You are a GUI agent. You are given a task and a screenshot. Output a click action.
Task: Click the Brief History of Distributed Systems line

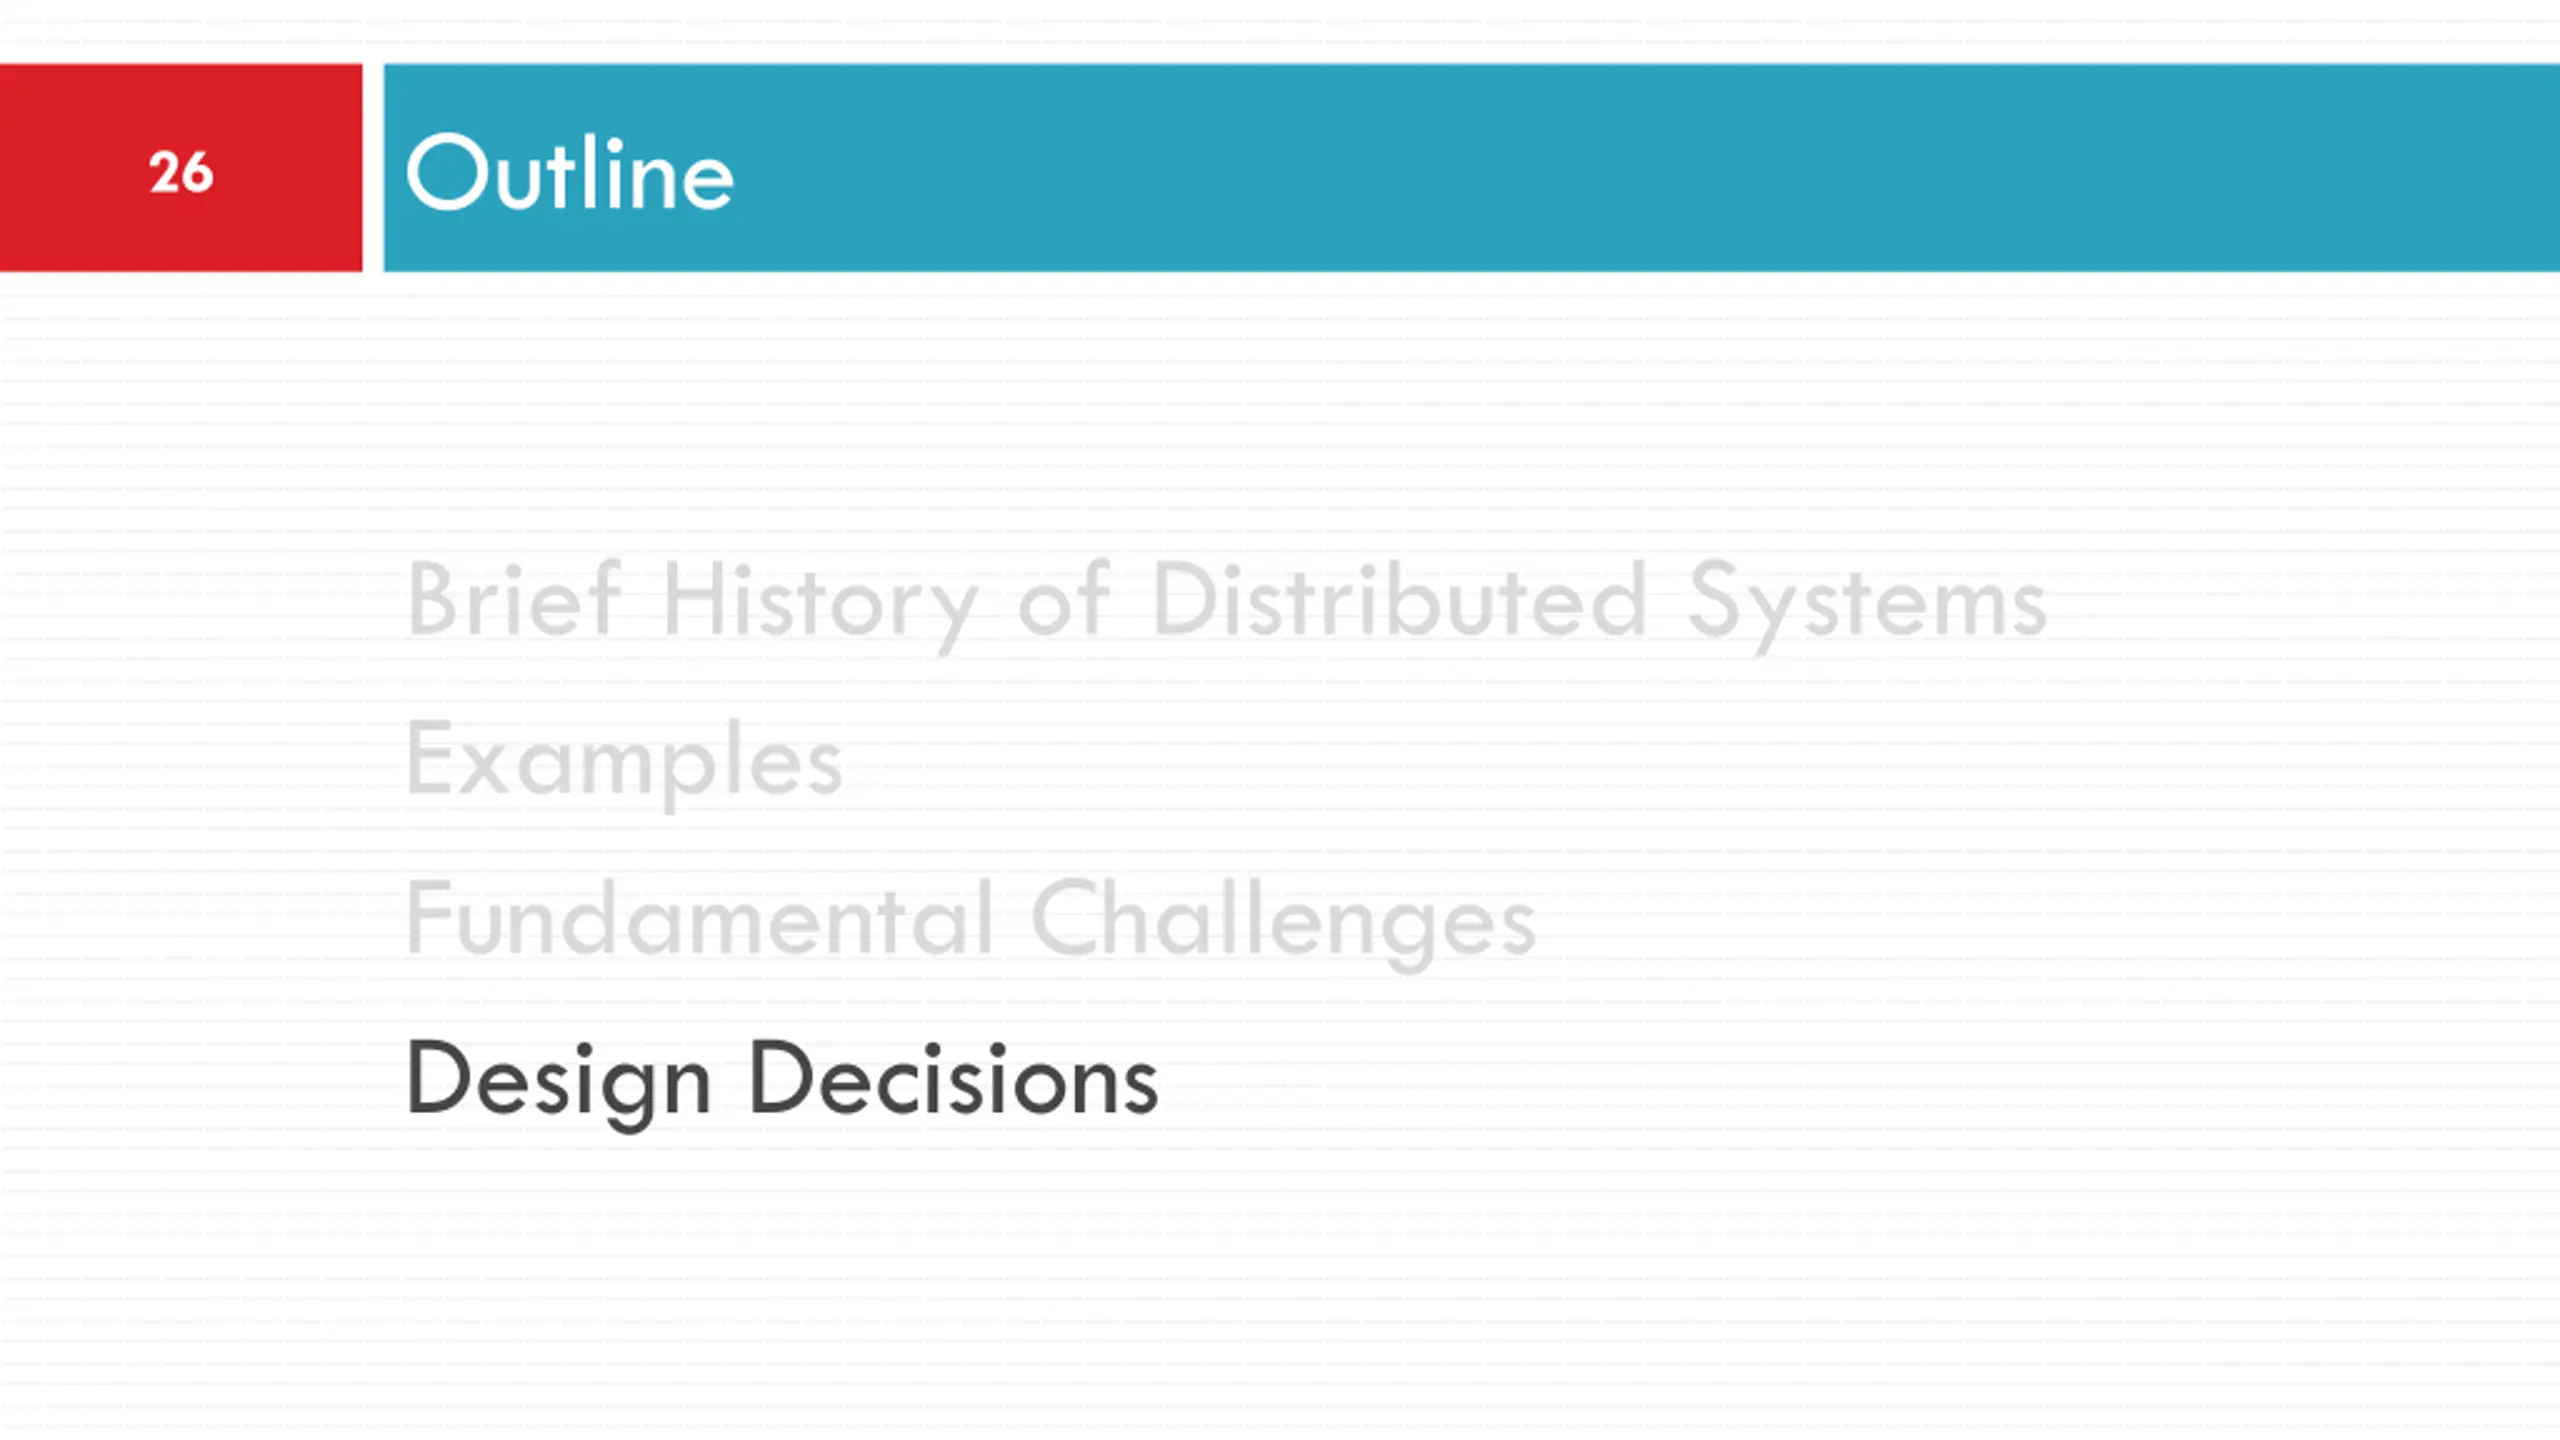(1225, 600)
